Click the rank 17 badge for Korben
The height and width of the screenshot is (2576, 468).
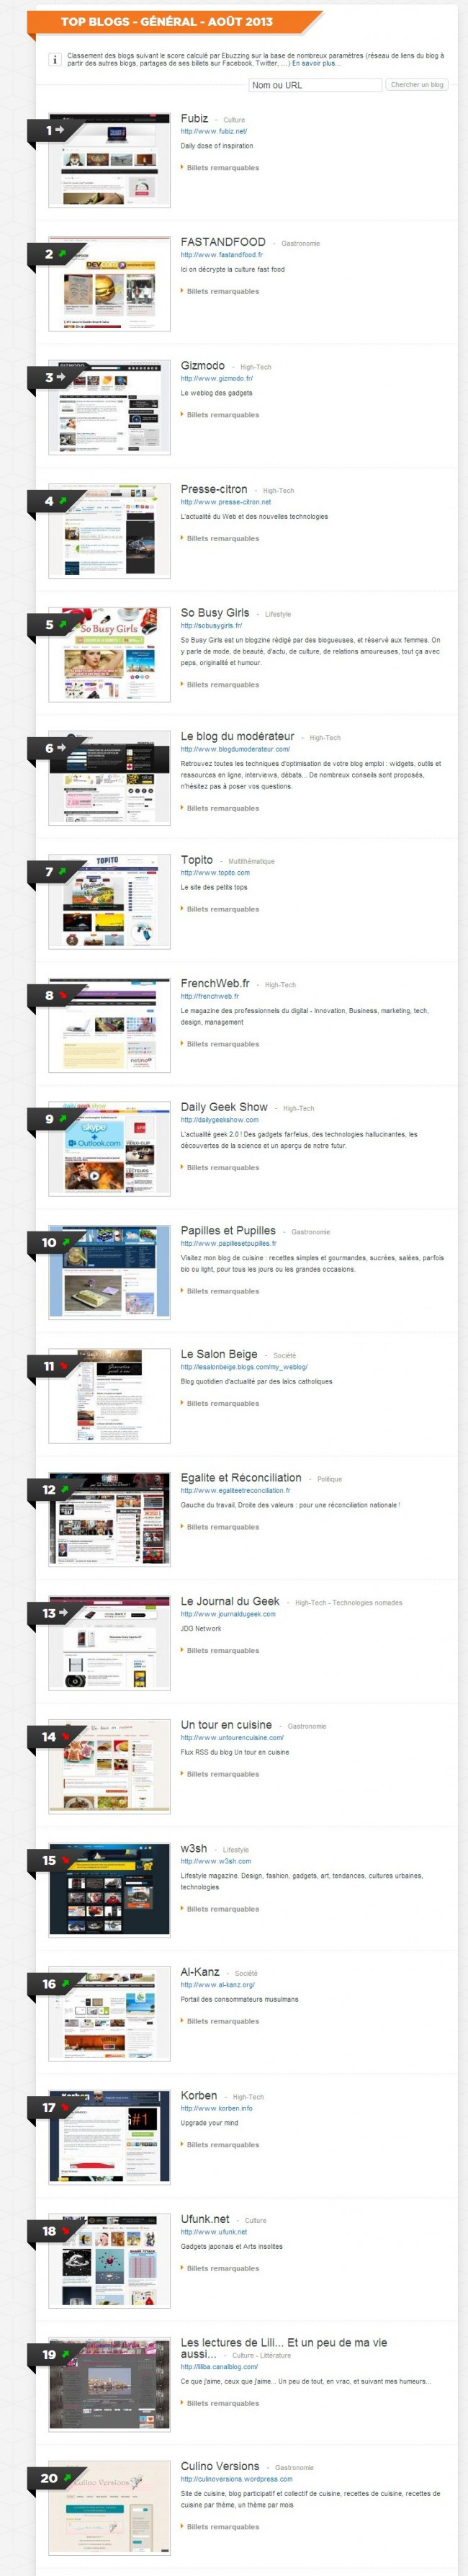coord(56,2107)
